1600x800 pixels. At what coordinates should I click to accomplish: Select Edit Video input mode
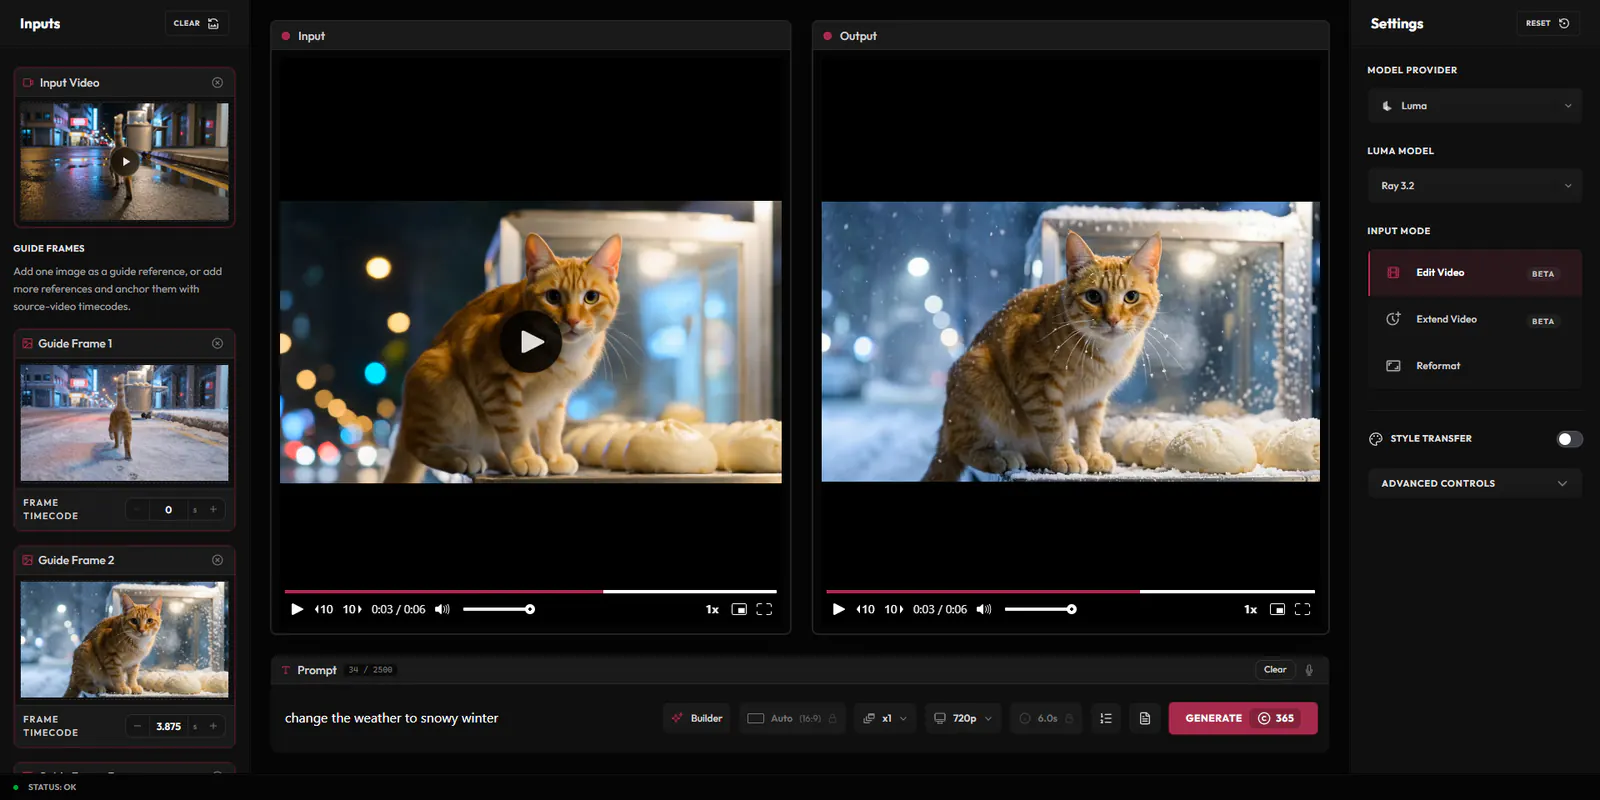(1475, 273)
